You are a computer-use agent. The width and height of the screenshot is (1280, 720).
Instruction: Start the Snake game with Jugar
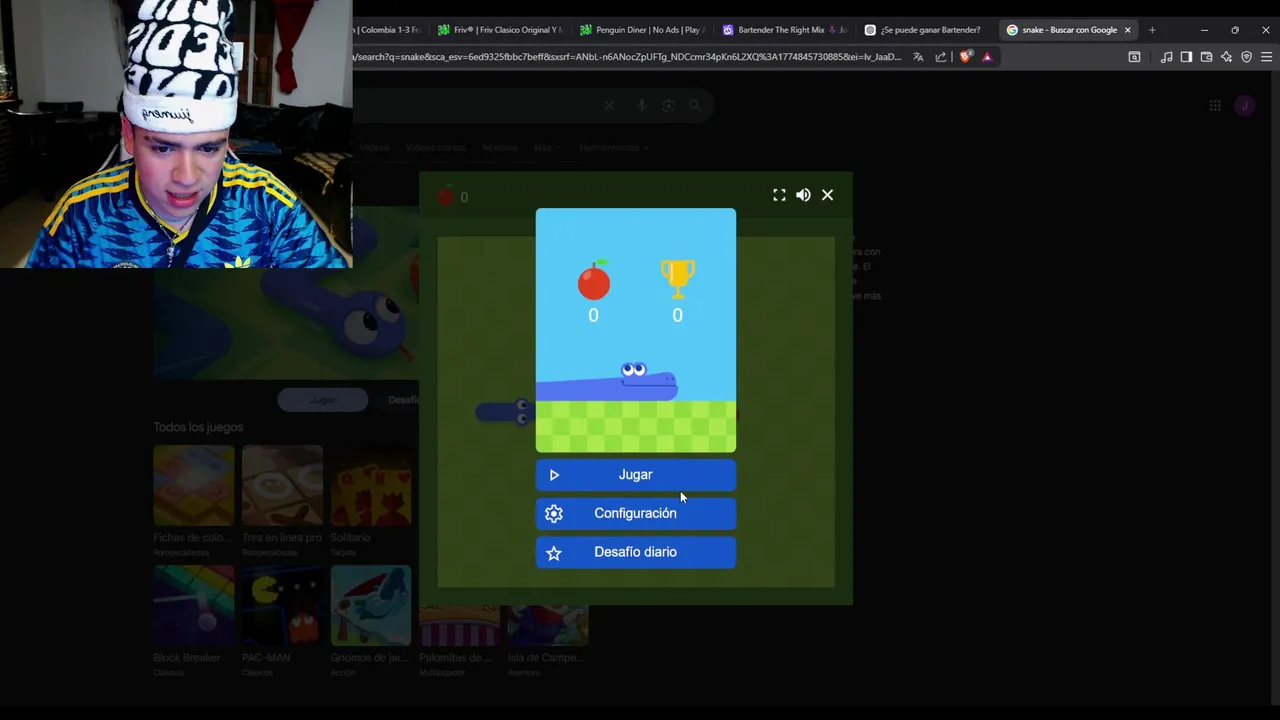635,475
